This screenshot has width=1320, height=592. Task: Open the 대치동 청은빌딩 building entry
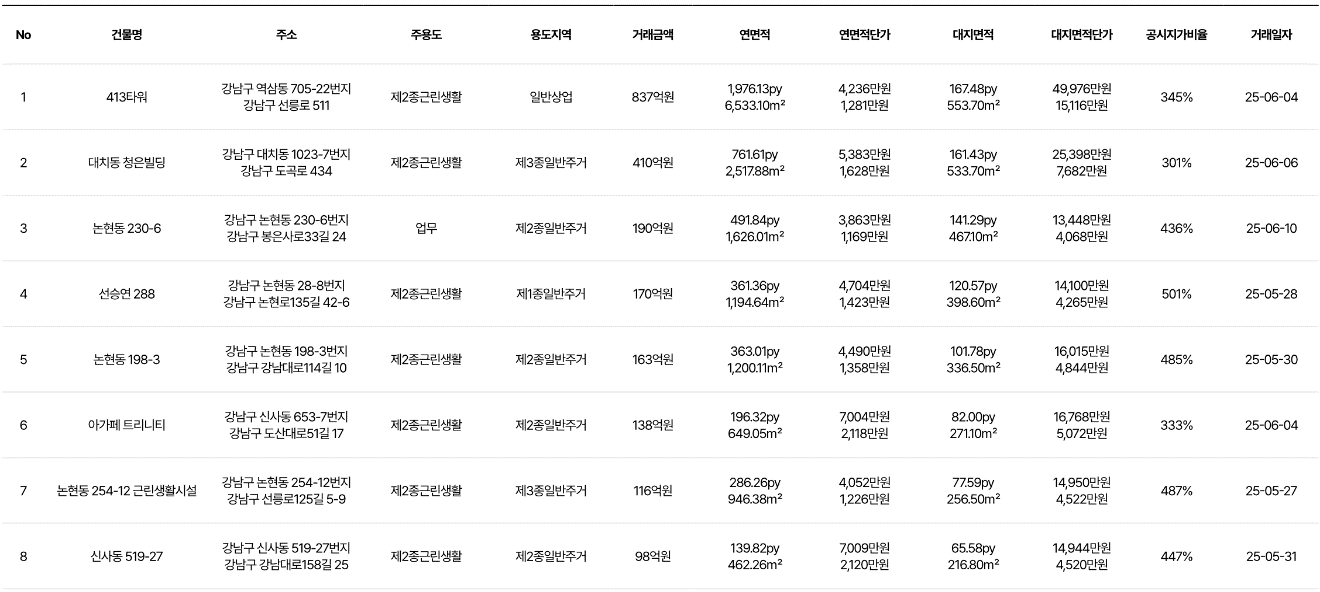126,163
